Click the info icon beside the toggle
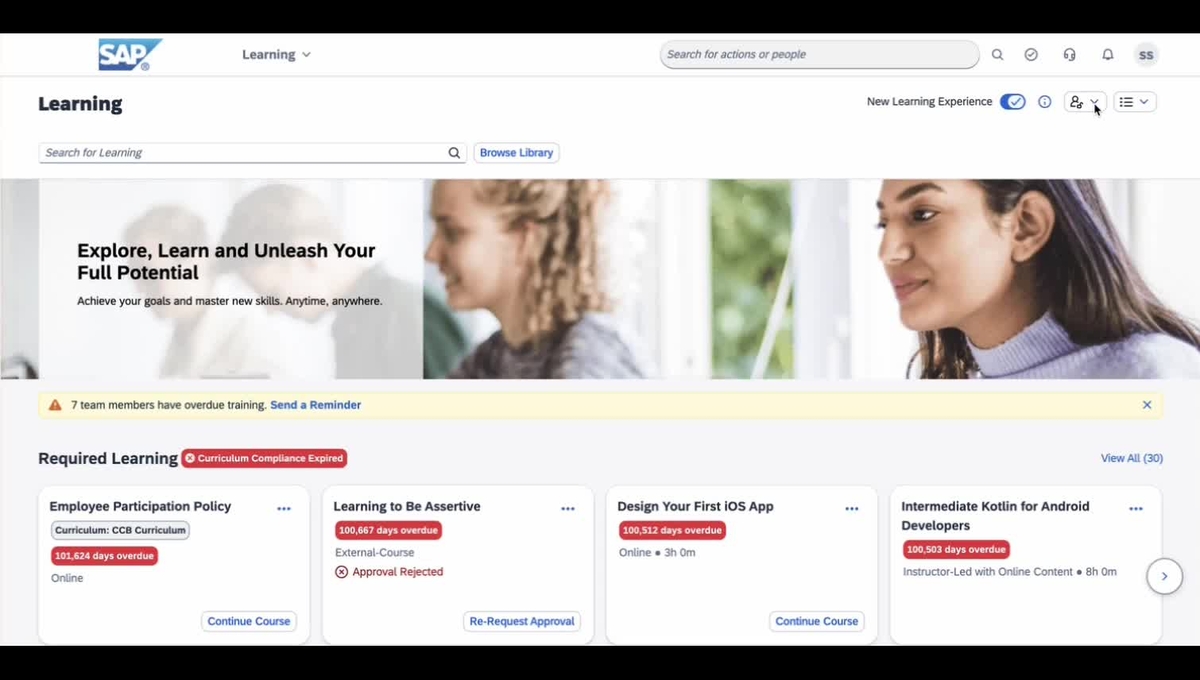 (1044, 102)
